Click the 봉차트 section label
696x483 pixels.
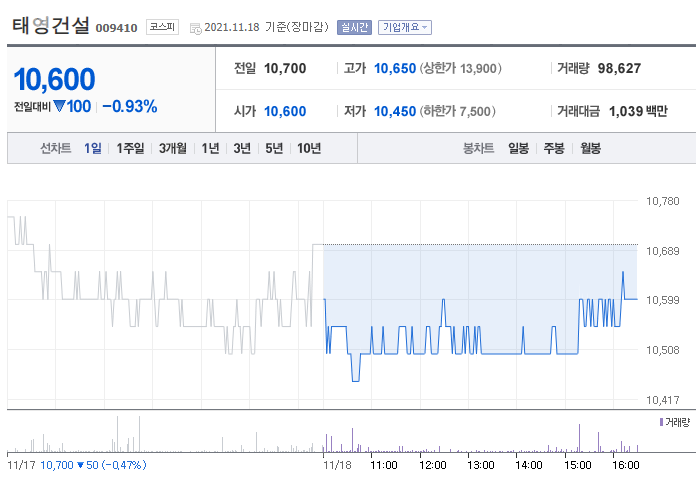click(478, 148)
